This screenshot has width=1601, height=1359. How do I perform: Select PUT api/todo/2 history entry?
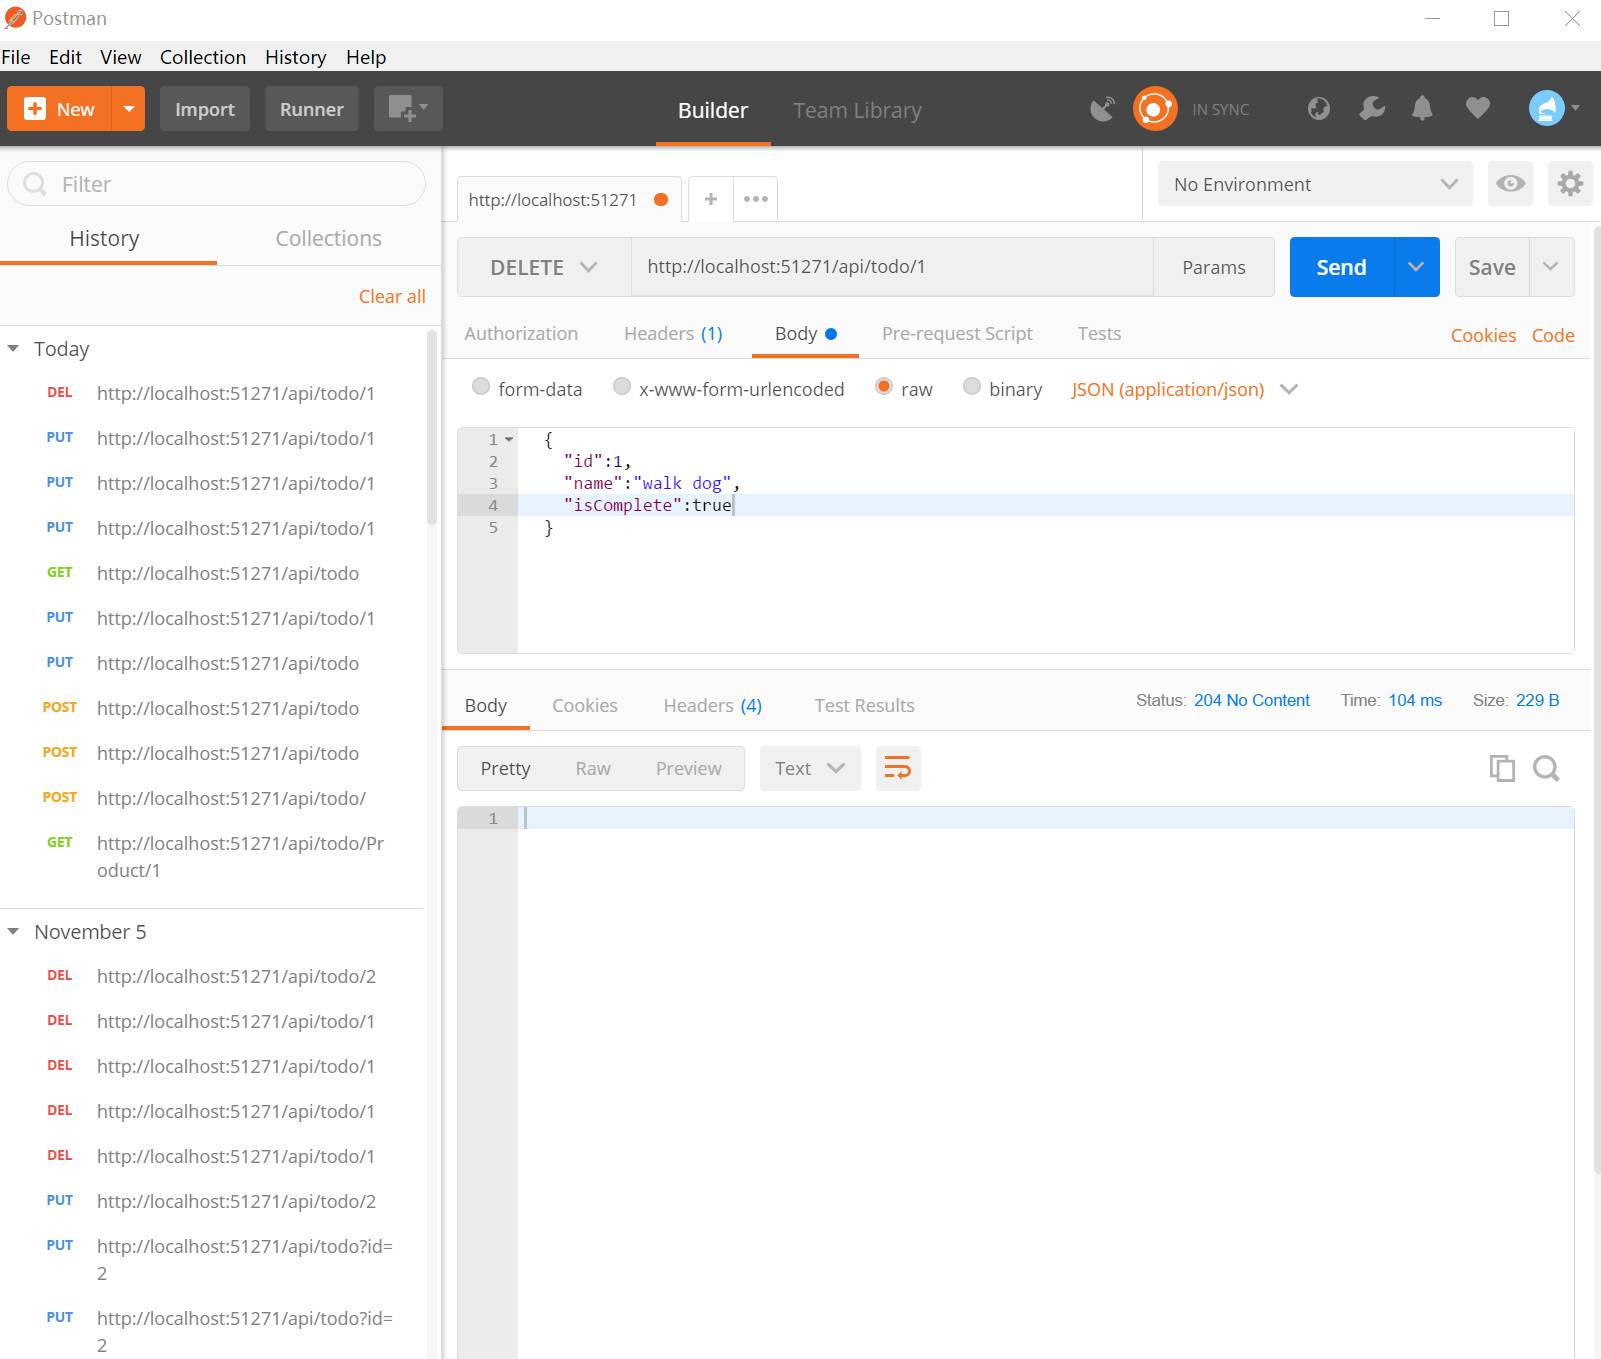(213, 1201)
